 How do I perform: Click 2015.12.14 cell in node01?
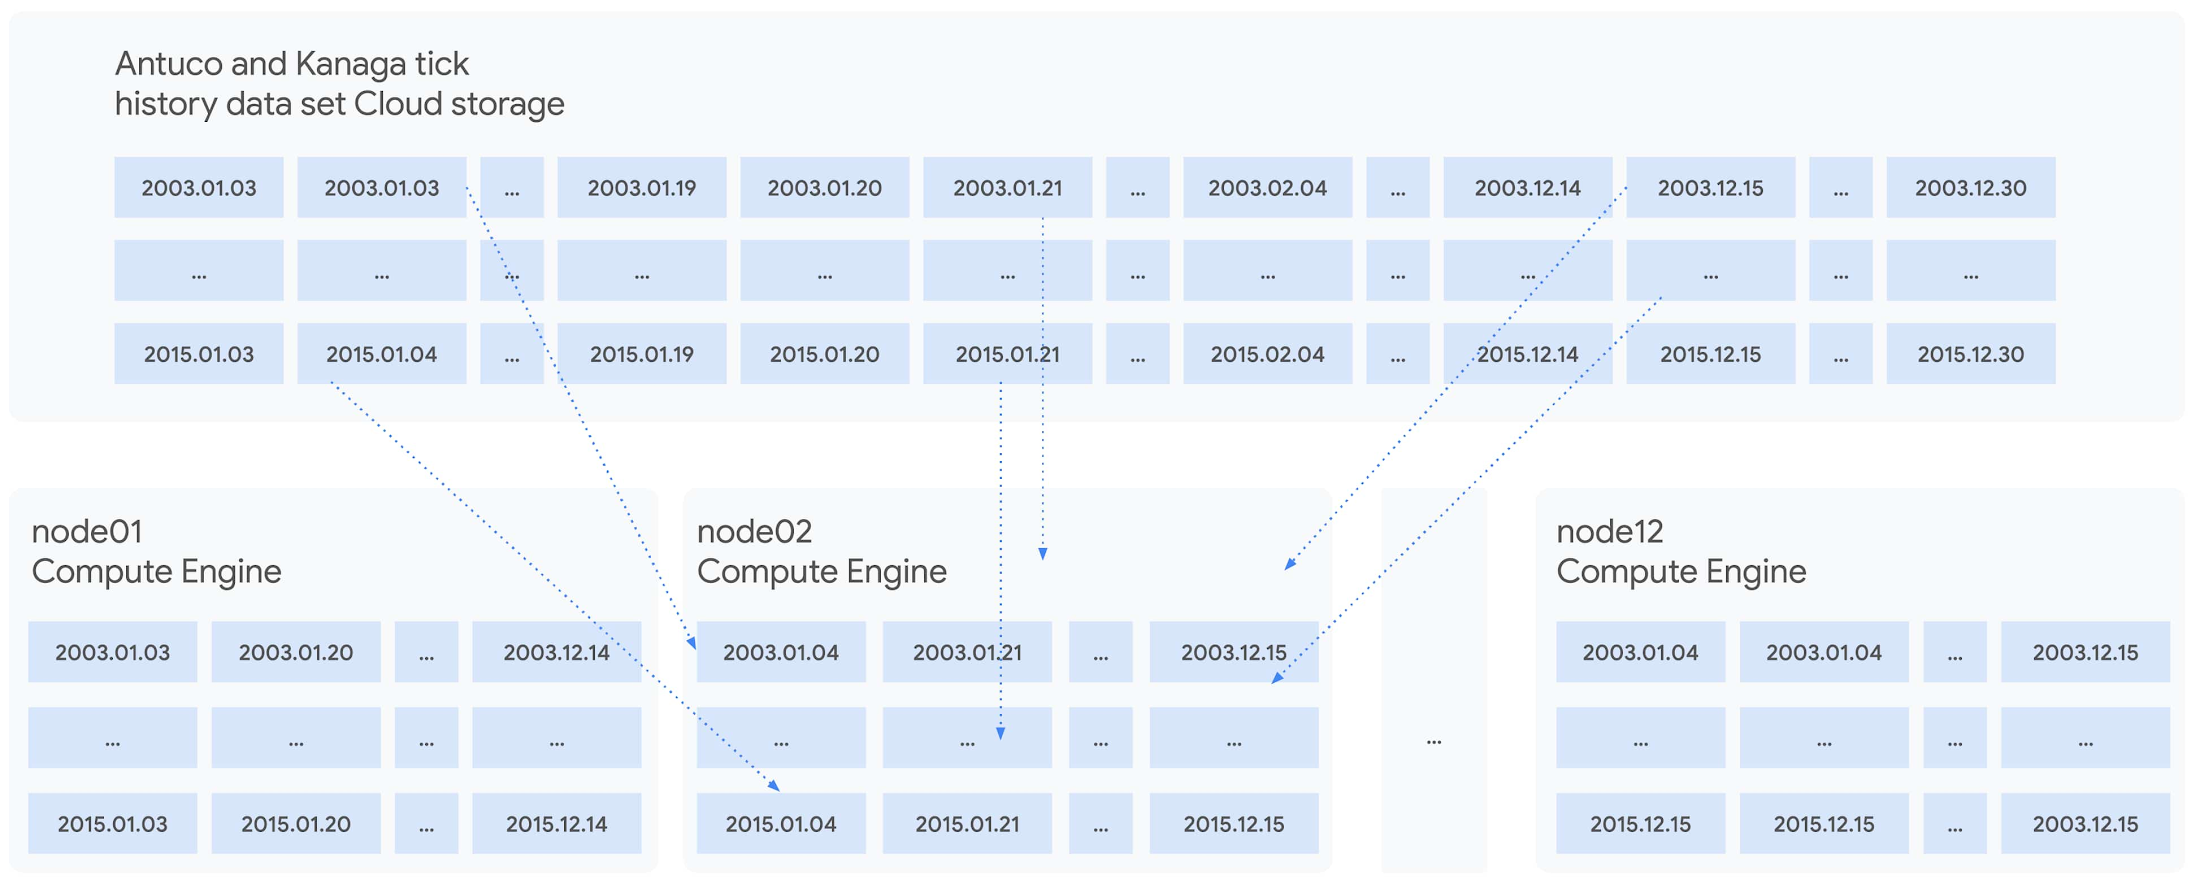click(x=557, y=823)
